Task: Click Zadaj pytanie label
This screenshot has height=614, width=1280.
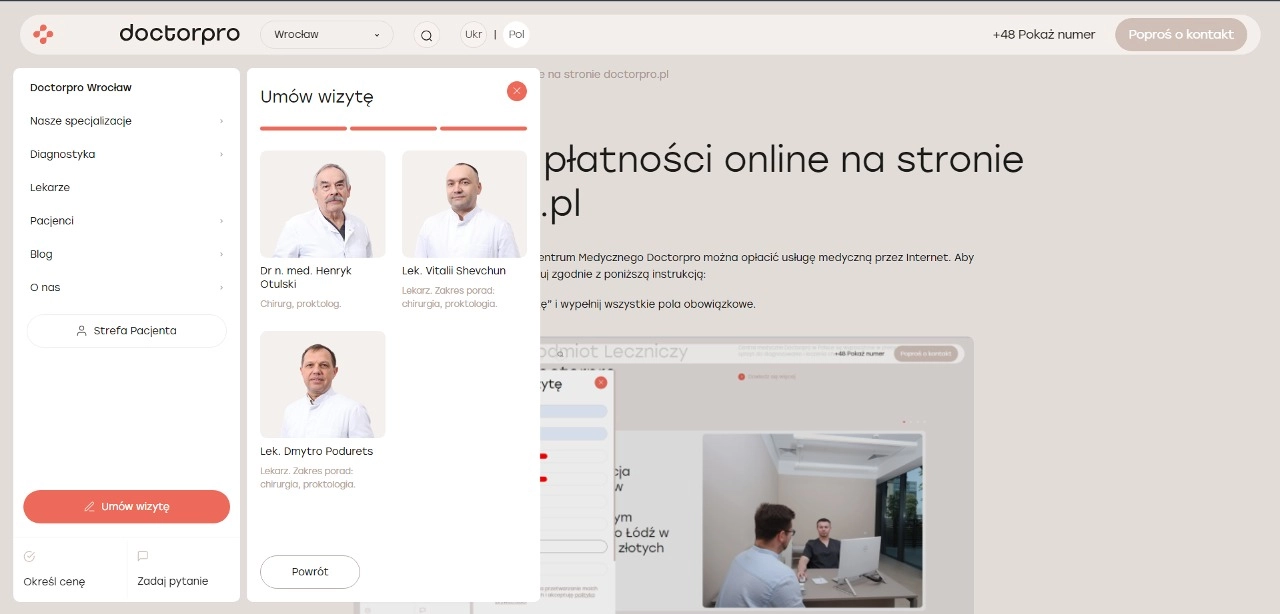Action: 173,581
